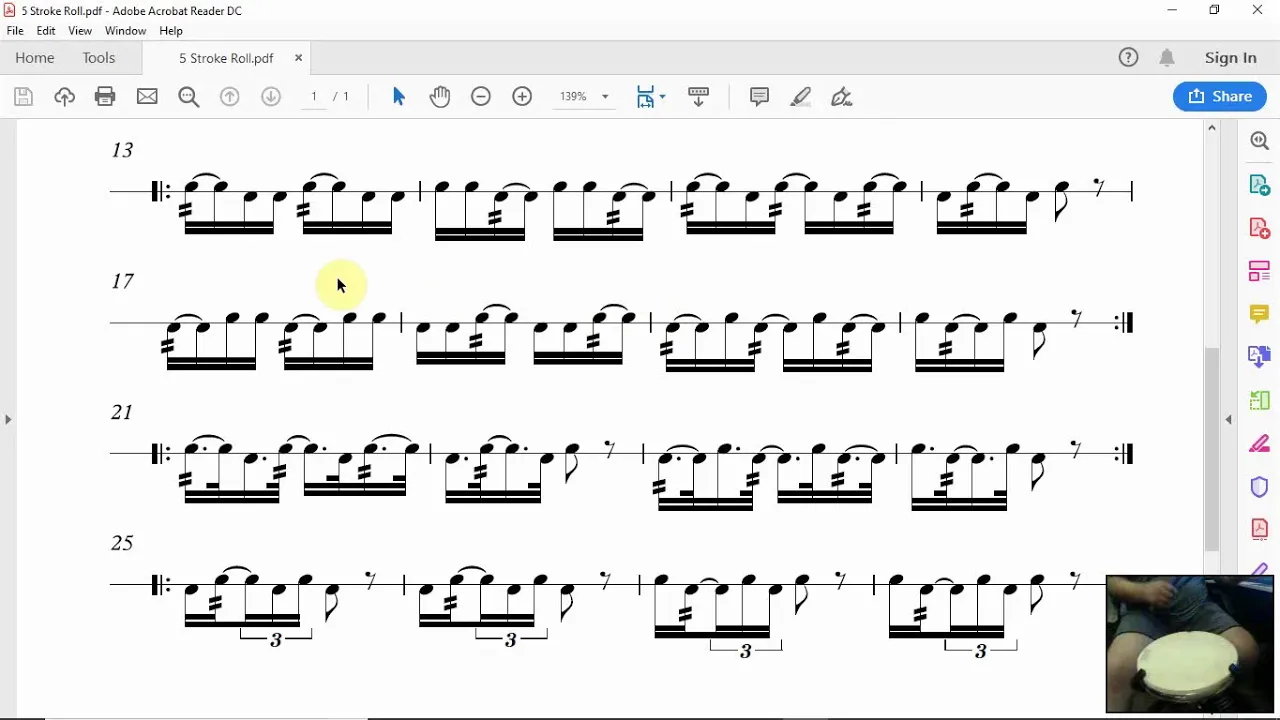Click the vertical scrollbar thumb

pyautogui.click(x=1212, y=448)
